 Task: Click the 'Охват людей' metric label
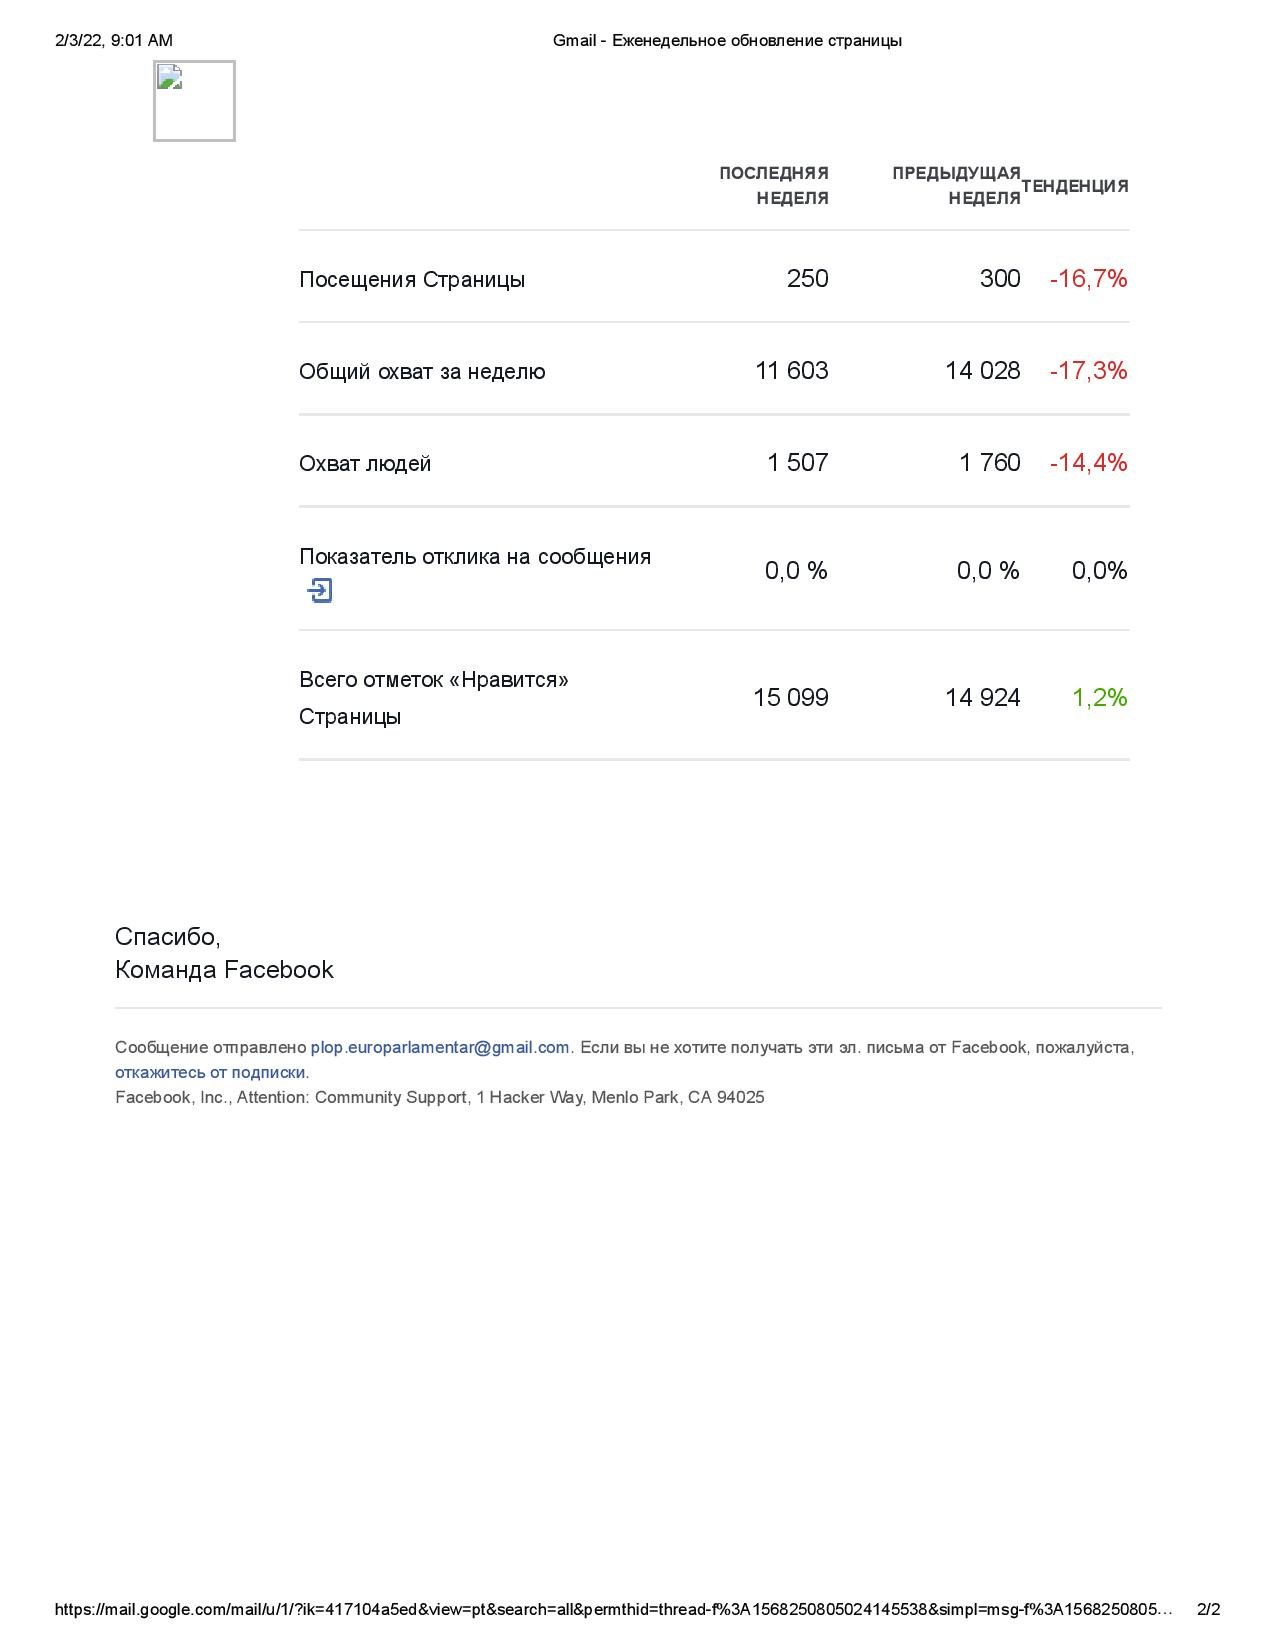pos(365,463)
